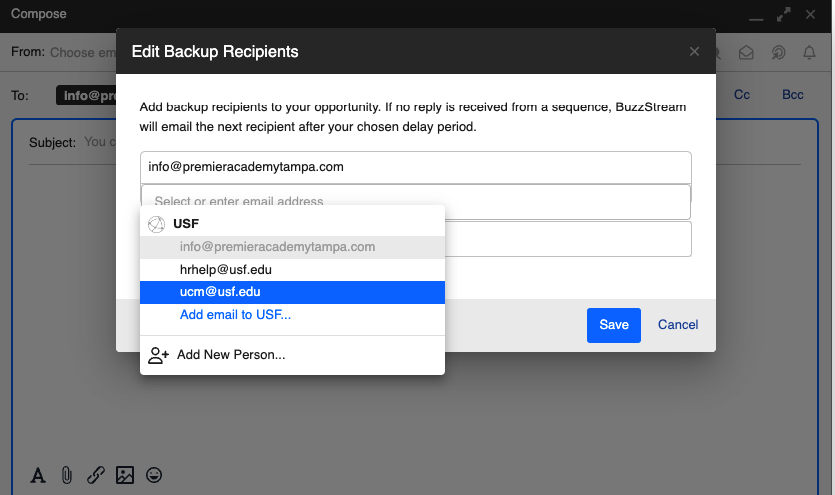Close the Edit Backup Recipients dialog
The image size is (835, 495).
click(x=694, y=52)
